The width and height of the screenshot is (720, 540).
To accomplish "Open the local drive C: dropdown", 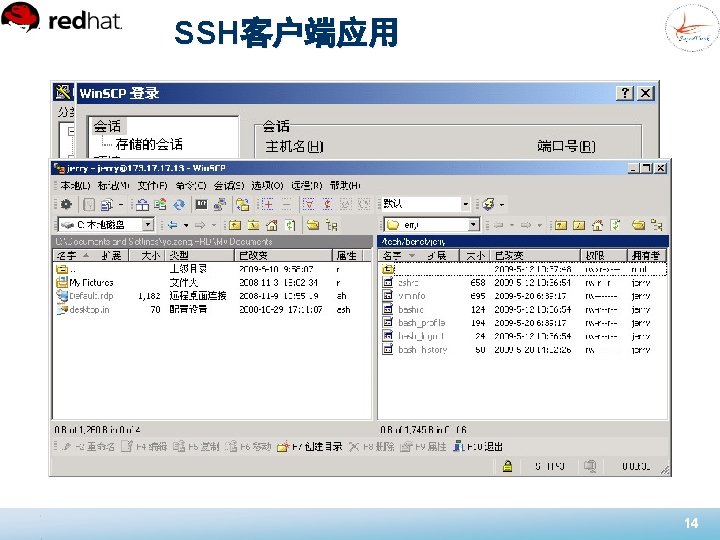I will pyautogui.click(x=148, y=225).
